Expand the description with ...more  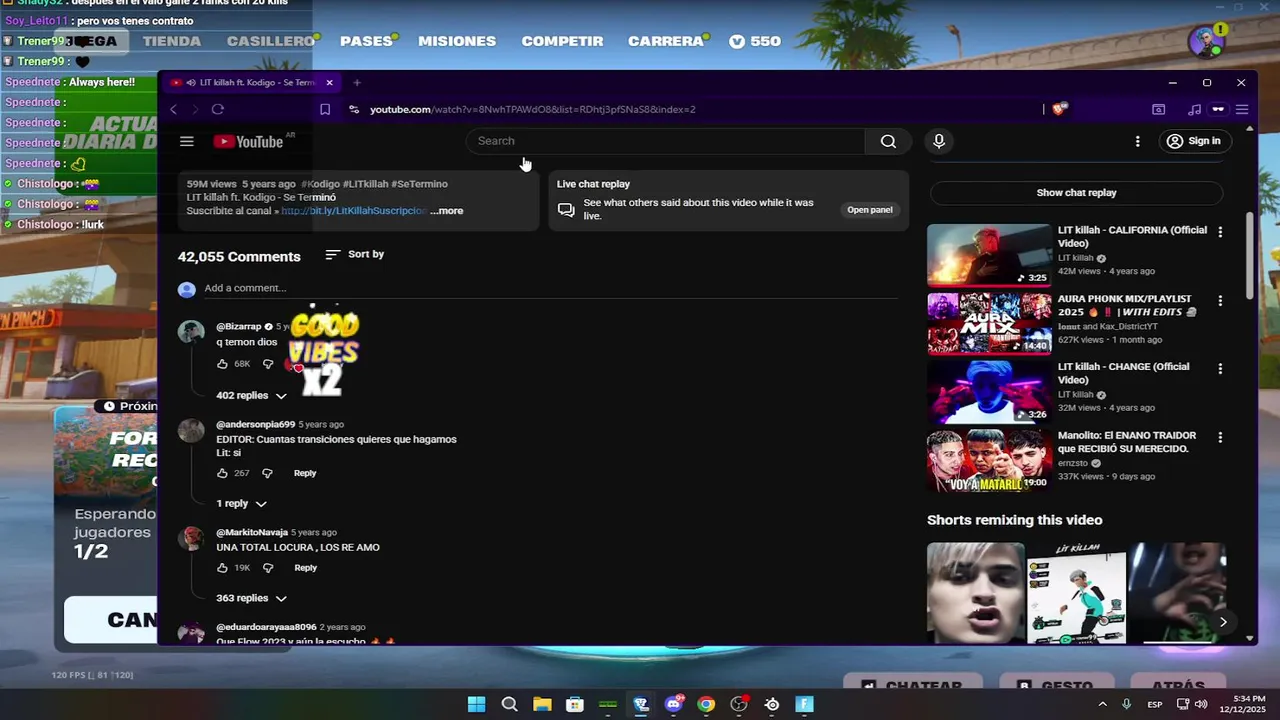point(447,211)
